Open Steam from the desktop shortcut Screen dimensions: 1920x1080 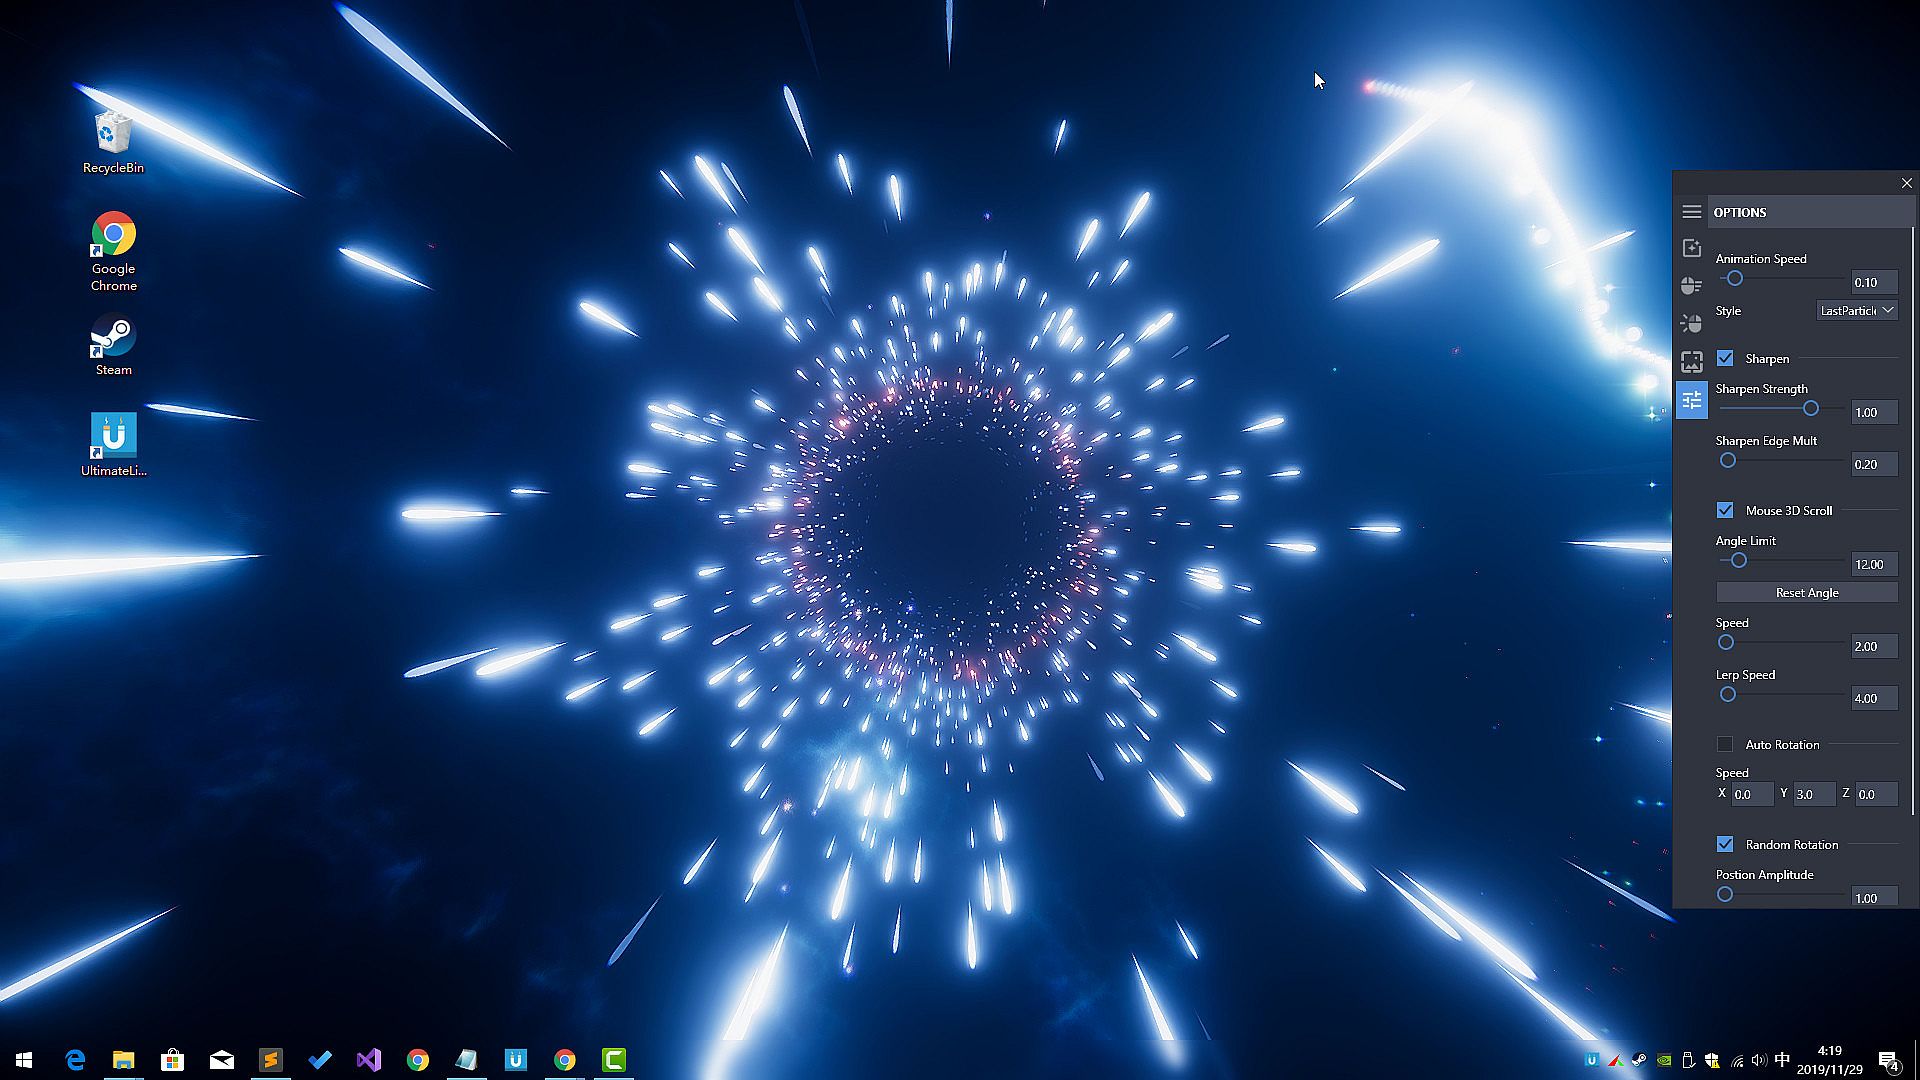tap(113, 346)
